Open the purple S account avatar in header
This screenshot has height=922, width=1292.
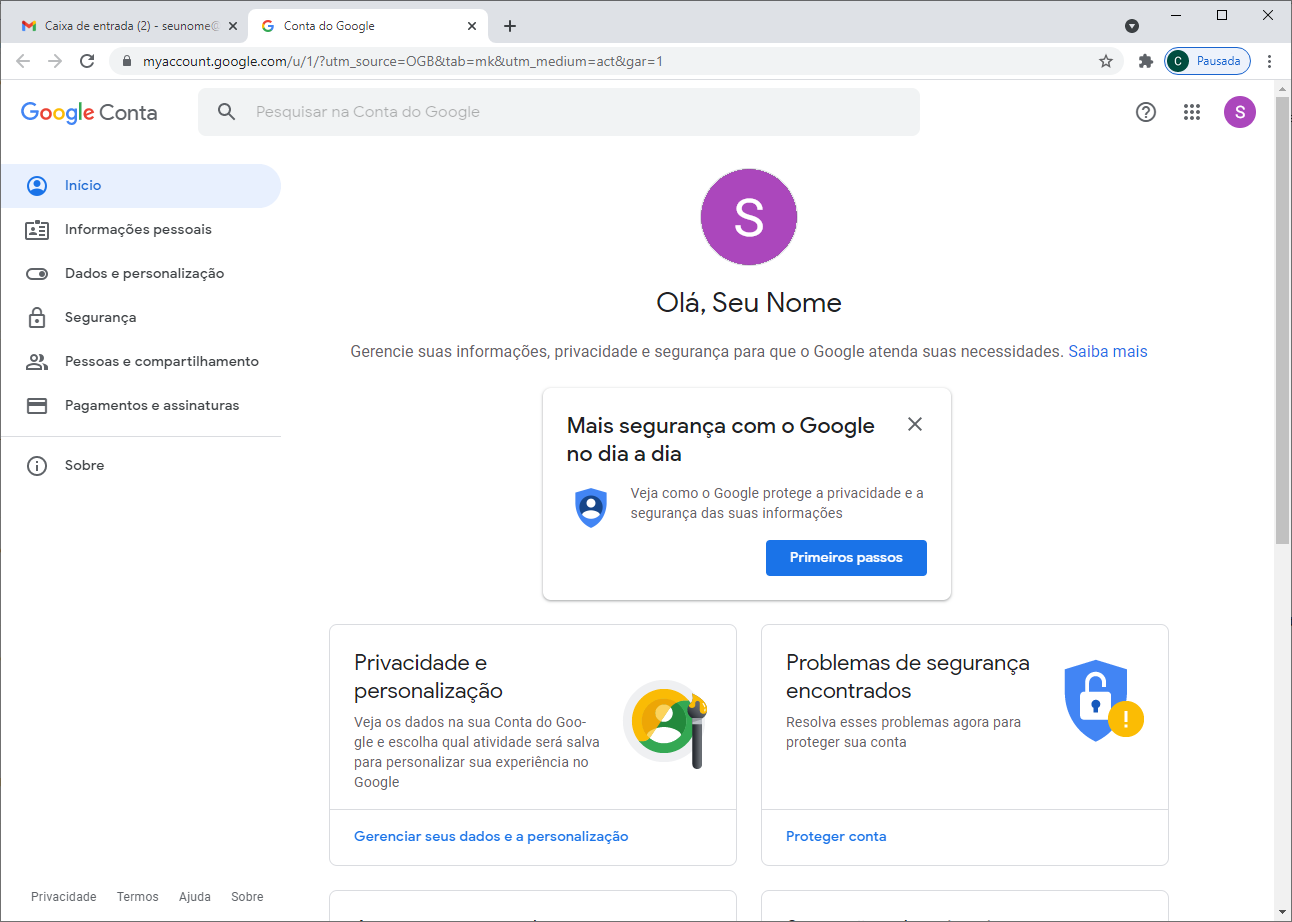[1240, 112]
